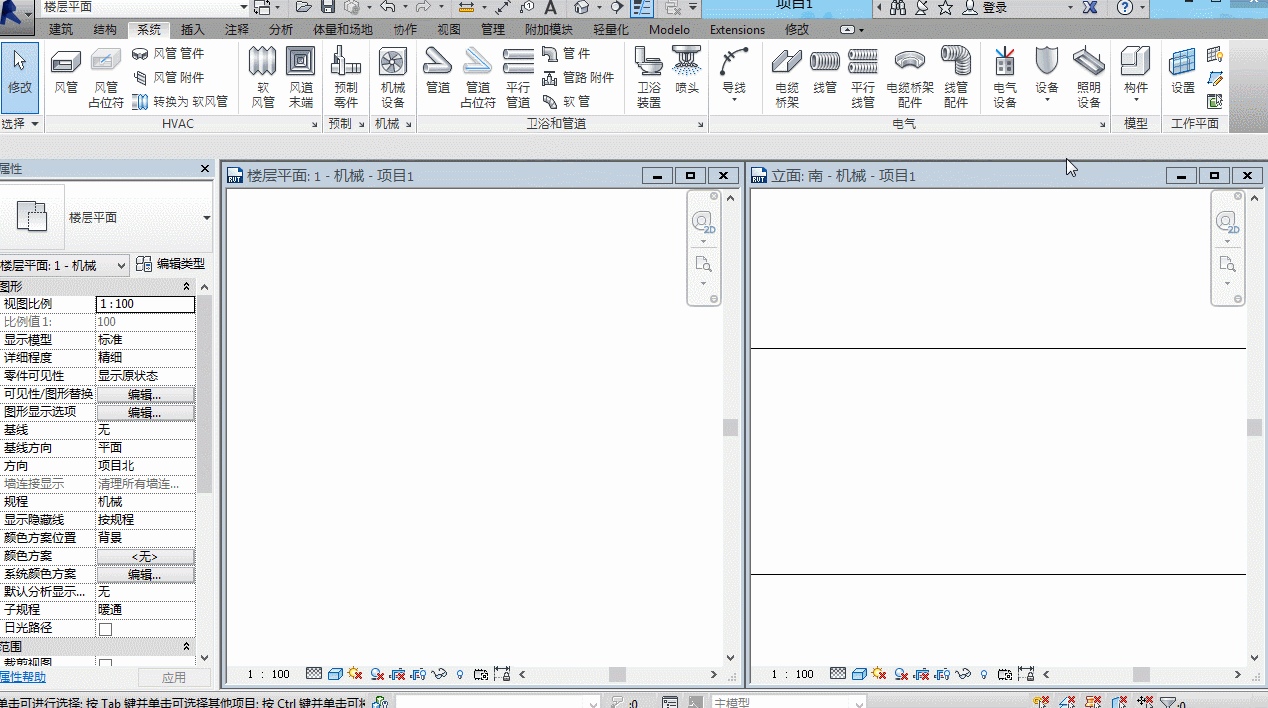Image resolution: width=1268 pixels, height=708 pixels.
Task: Select the 照明设备 lighting fixture tool
Action: (x=1089, y=78)
